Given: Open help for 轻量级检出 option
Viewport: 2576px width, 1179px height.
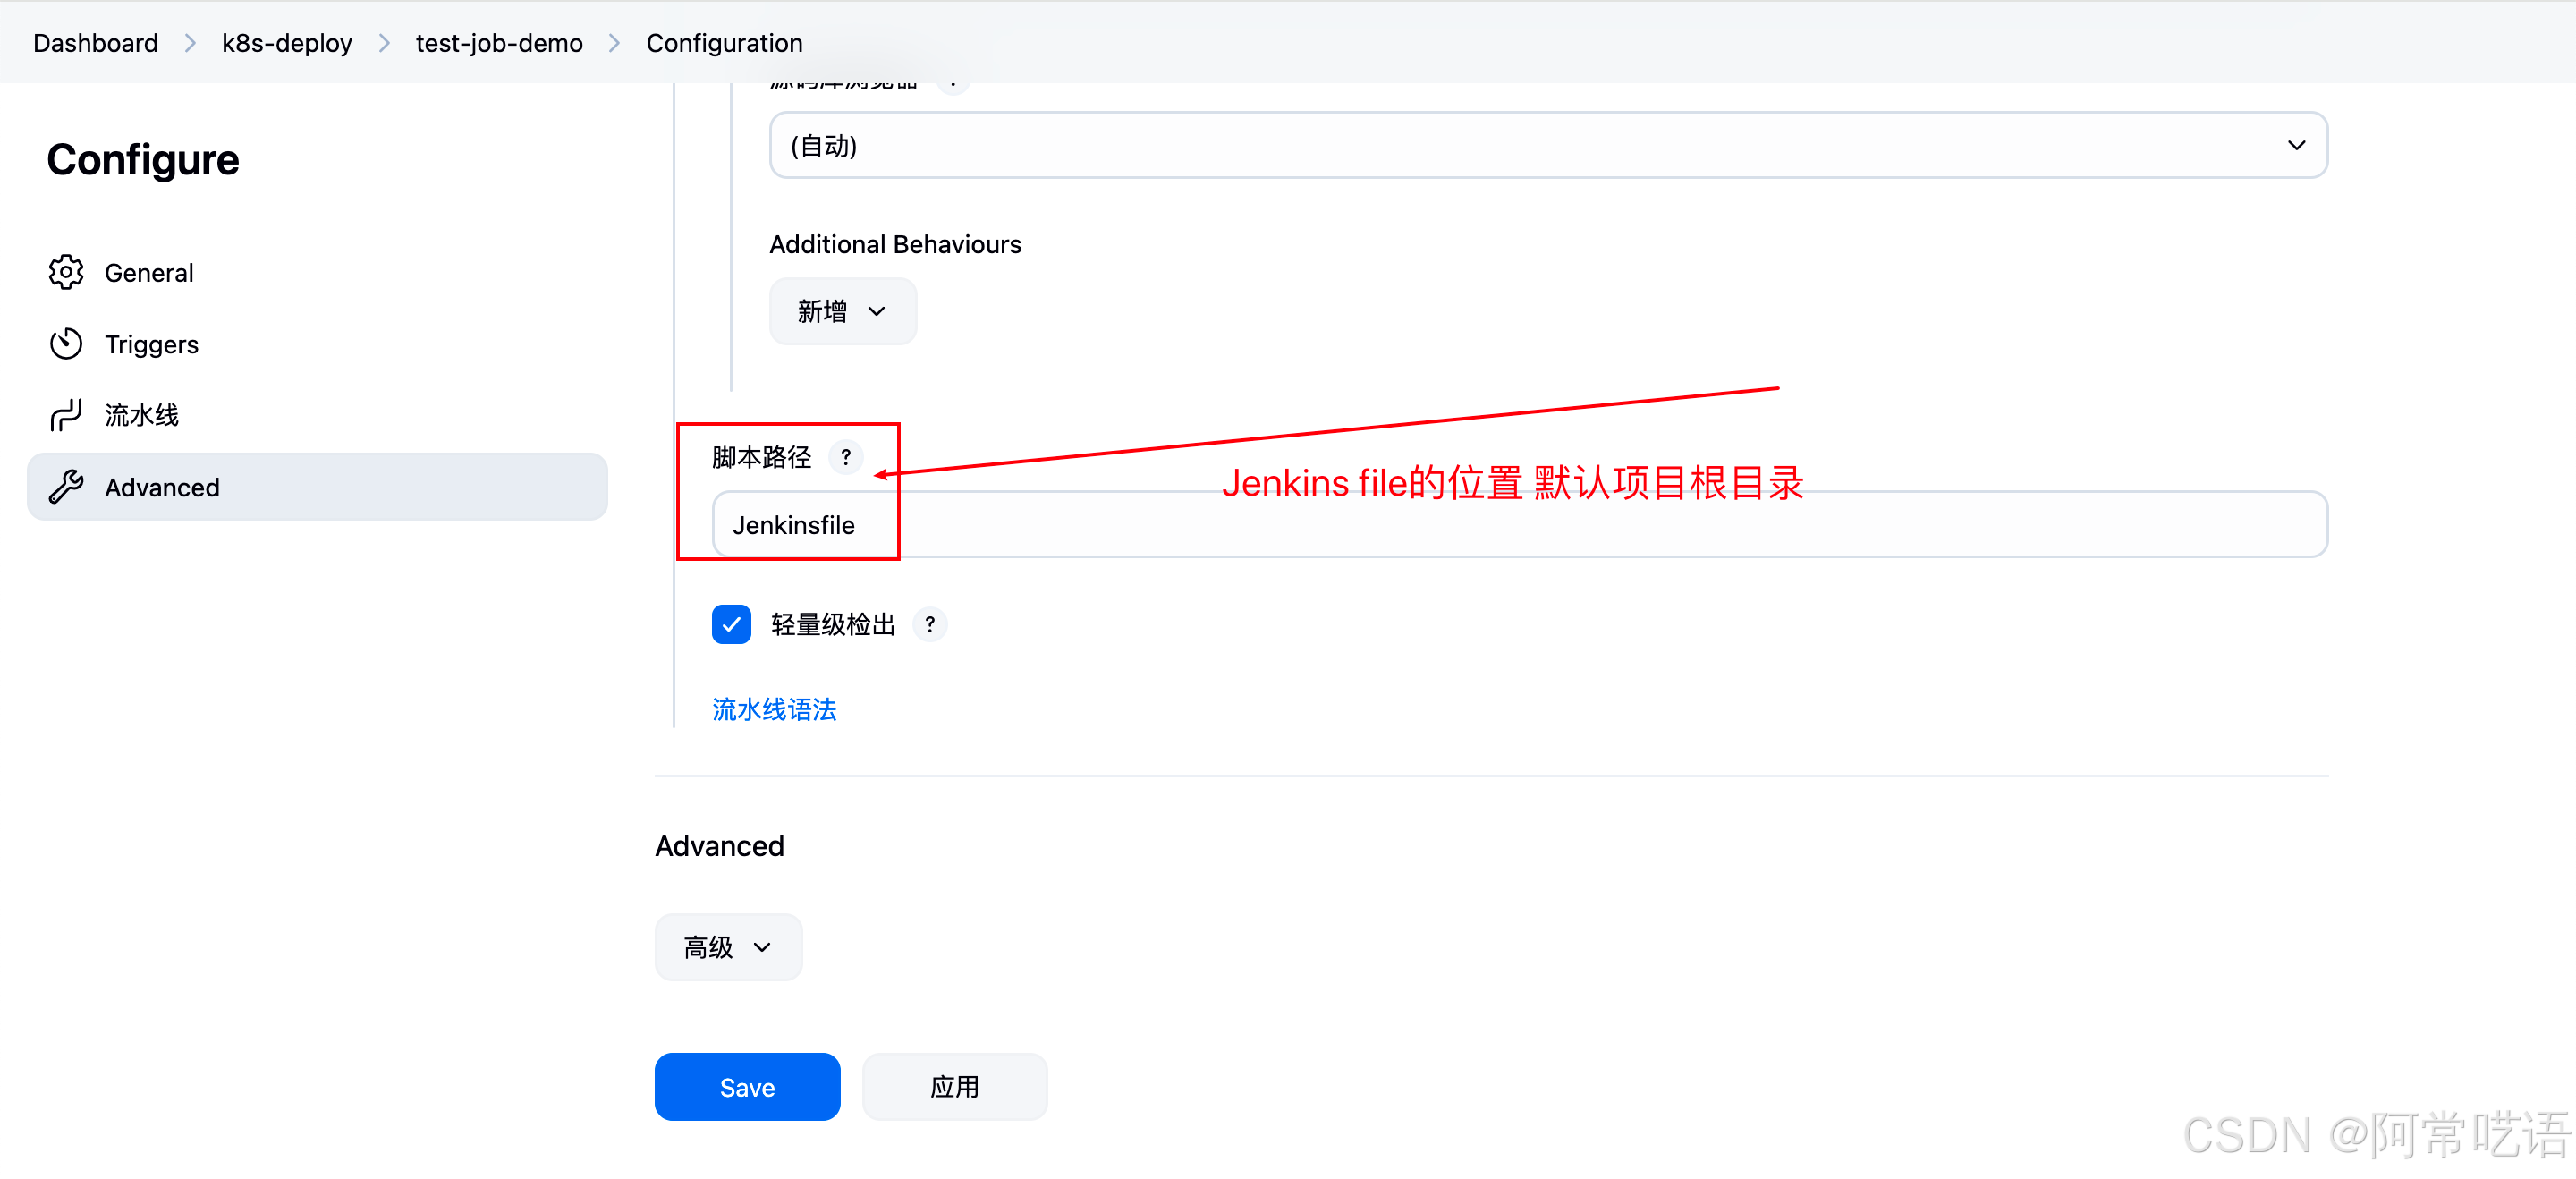Looking at the screenshot, I should (930, 625).
